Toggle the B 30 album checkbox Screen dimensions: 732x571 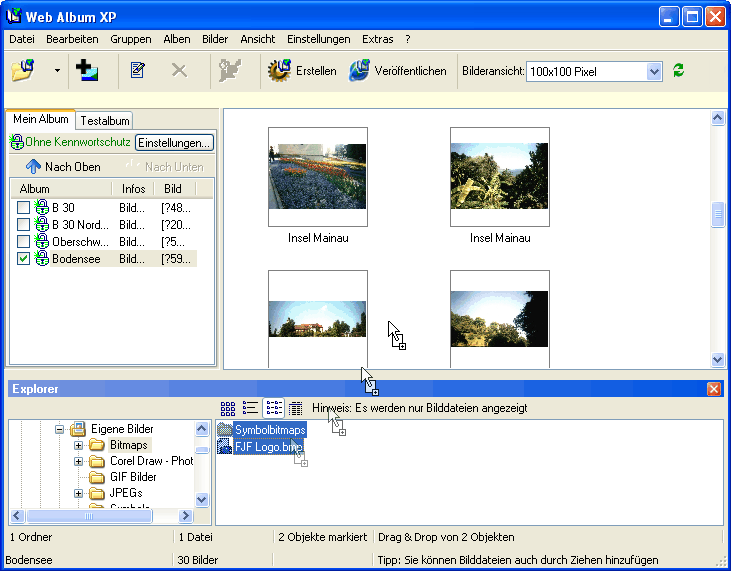pyautogui.click(x=23, y=207)
